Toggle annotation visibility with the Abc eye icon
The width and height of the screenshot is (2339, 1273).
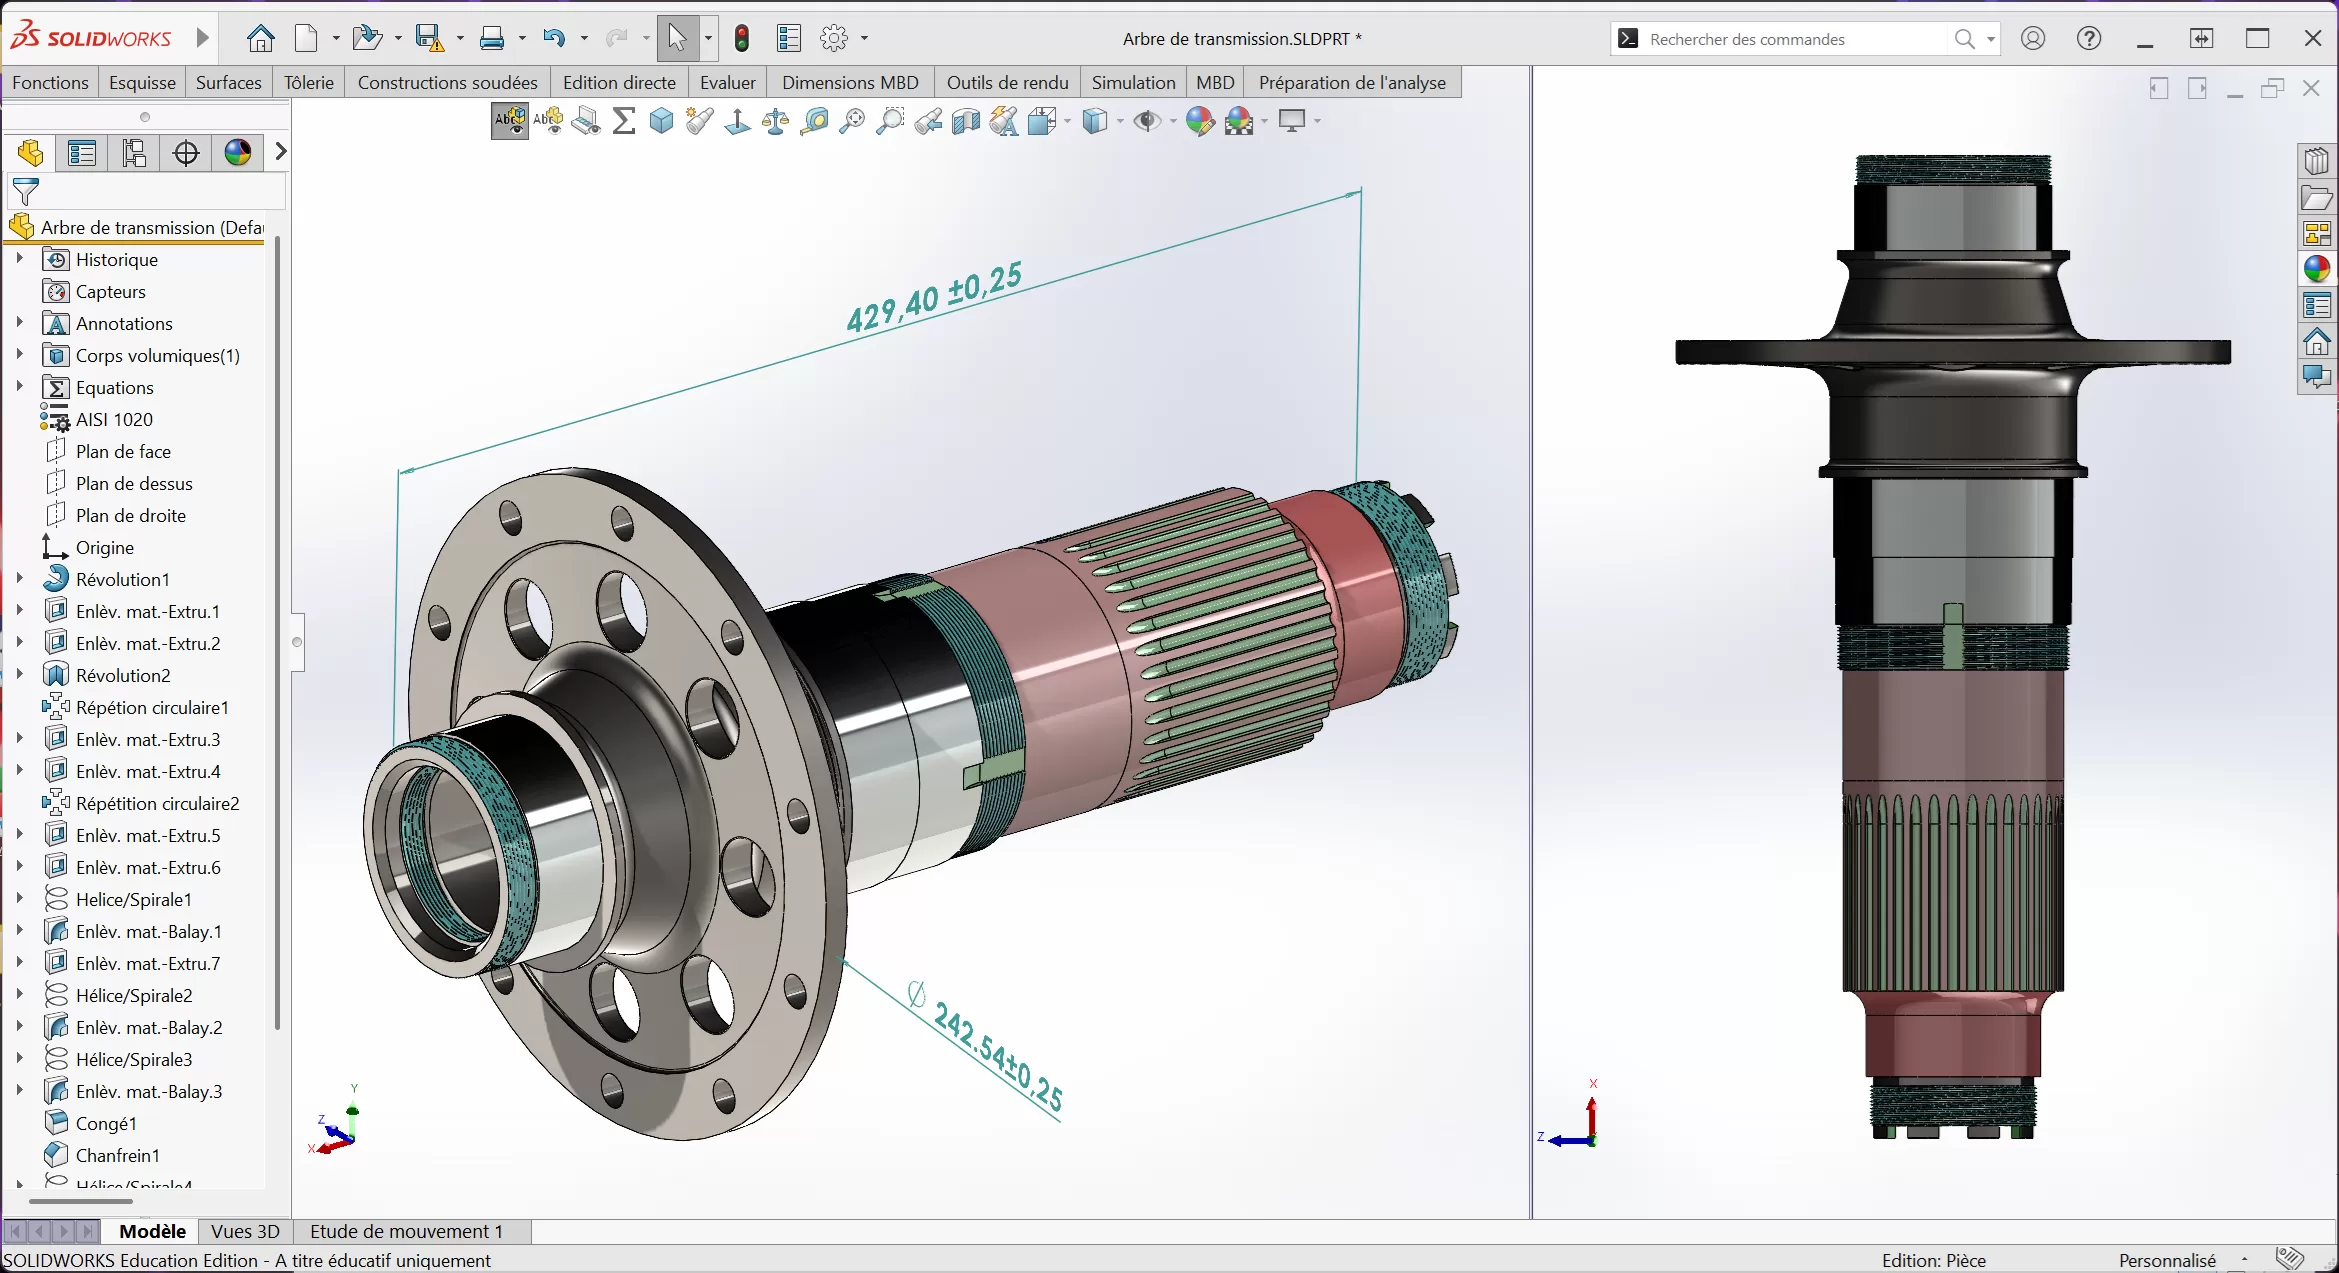(509, 121)
